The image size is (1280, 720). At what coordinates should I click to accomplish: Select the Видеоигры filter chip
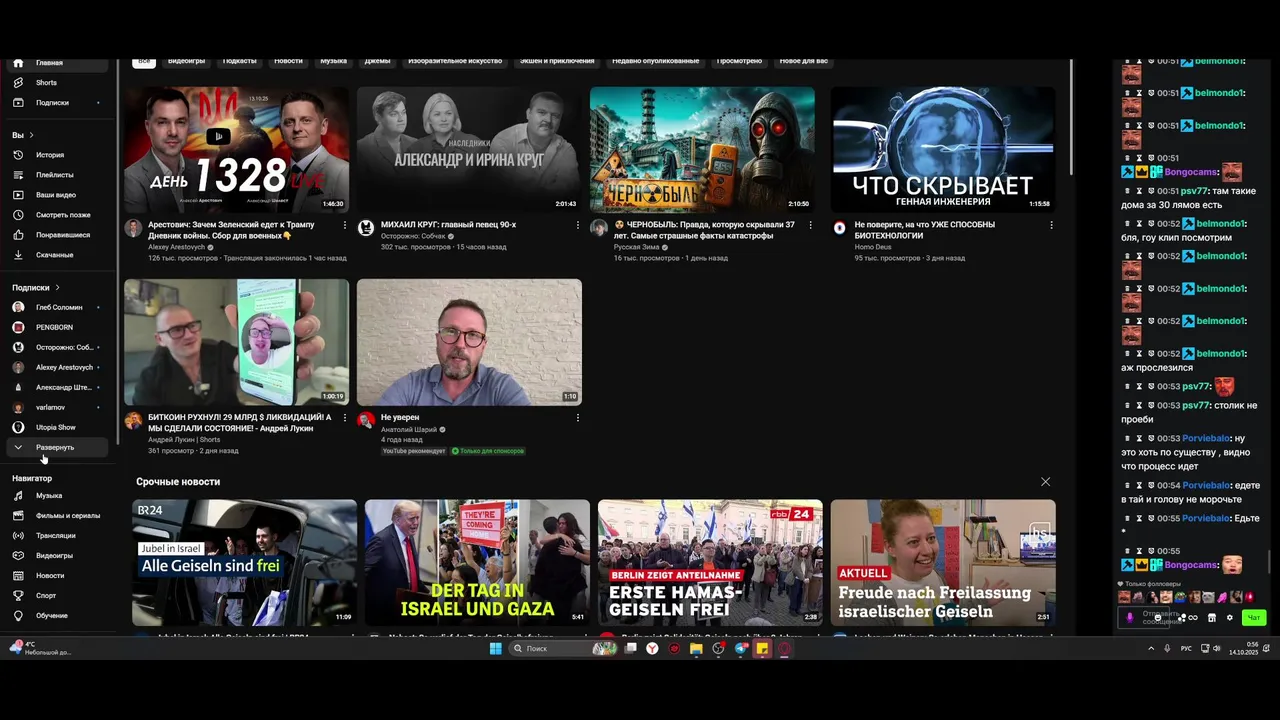(x=186, y=61)
